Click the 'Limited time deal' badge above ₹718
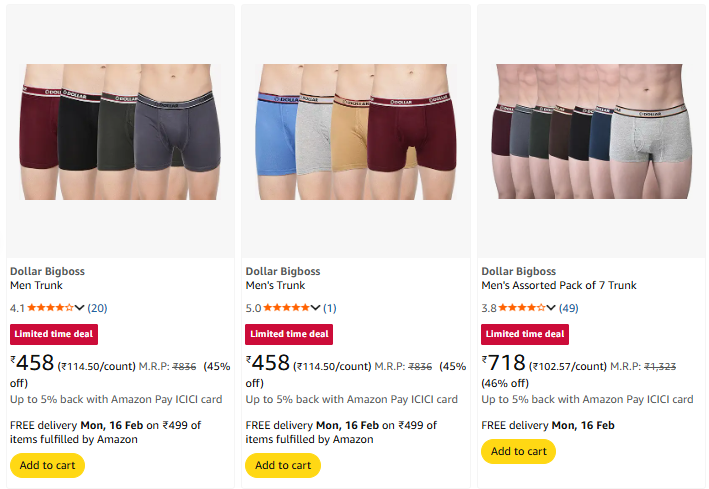 524,334
